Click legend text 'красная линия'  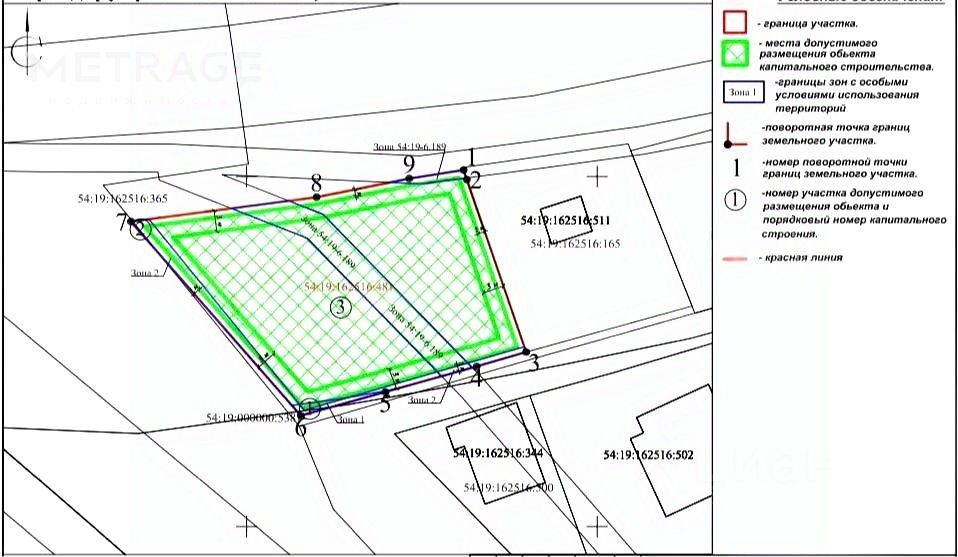pos(800,258)
